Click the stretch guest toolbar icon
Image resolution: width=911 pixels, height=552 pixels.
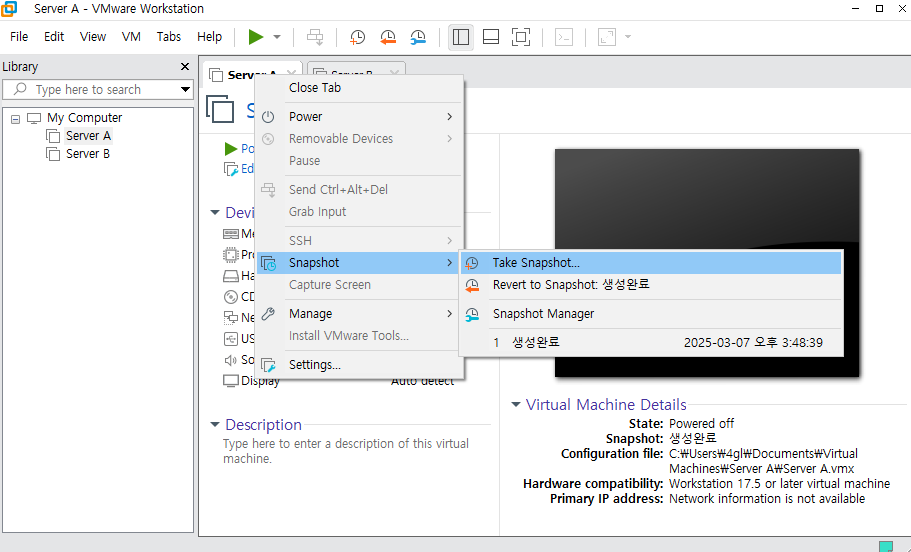click(x=607, y=37)
